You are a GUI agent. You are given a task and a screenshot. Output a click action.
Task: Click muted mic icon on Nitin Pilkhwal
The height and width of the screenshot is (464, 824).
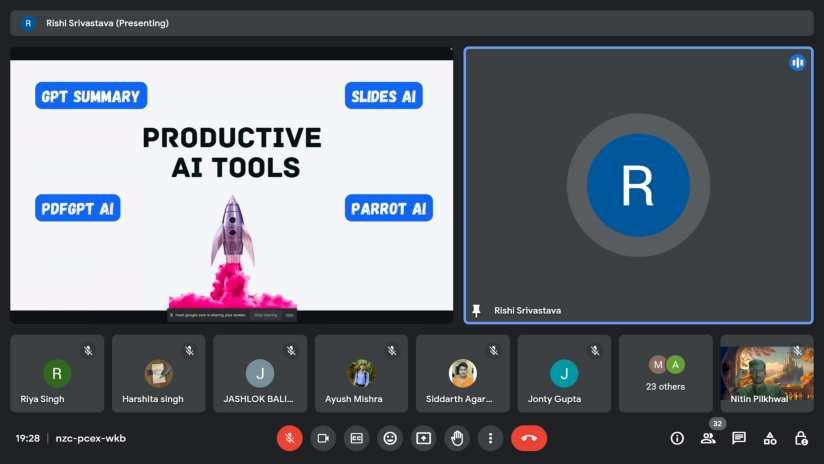(798, 350)
